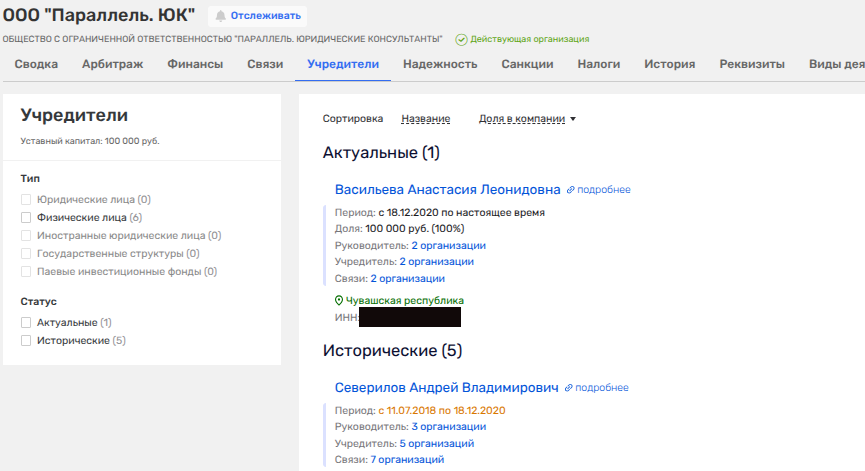Viewport: 865px width, 471px height.
Task: Click link icon beside Васильева's подробнее
Action: pyautogui.click(x=571, y=190)
